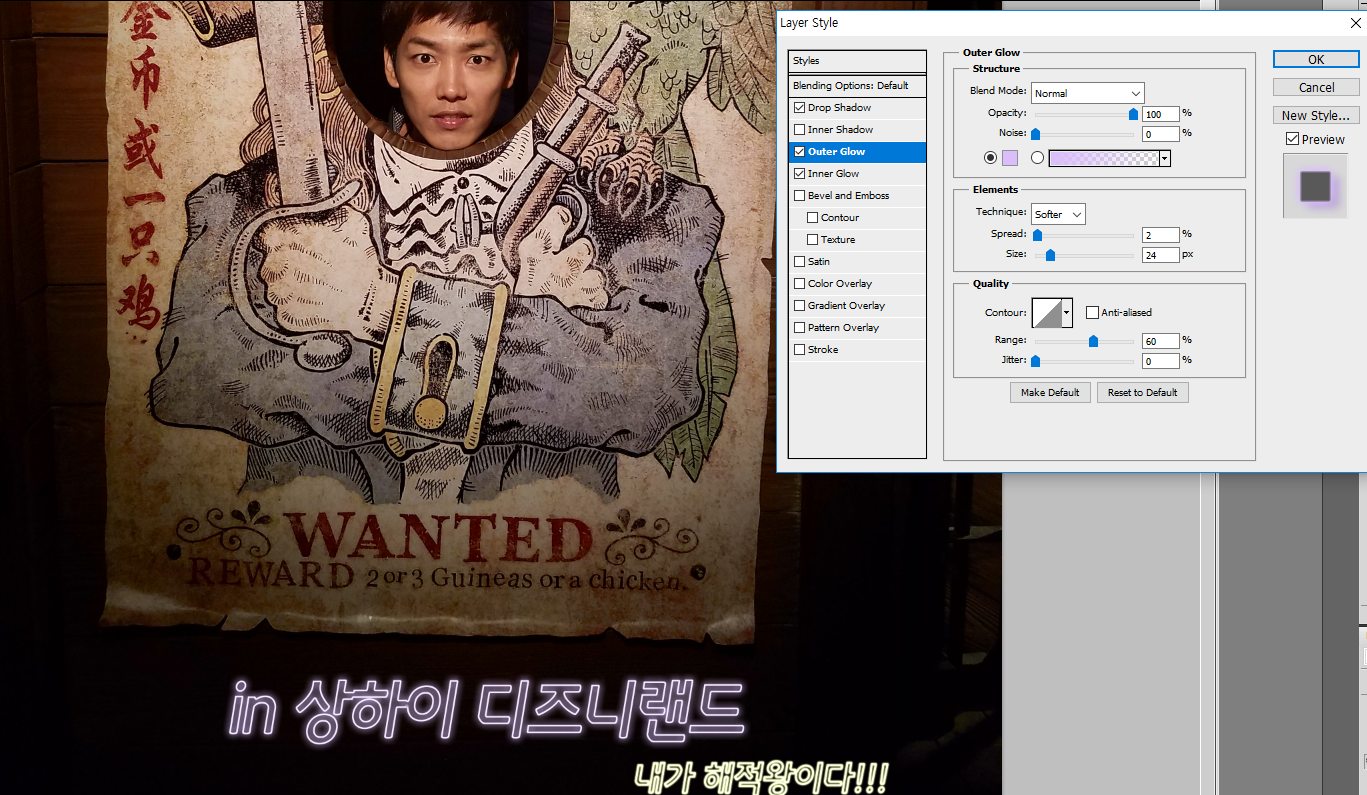Click the Range slider handle
Screen dimensions: 1367x795
tap(1093, 342)
